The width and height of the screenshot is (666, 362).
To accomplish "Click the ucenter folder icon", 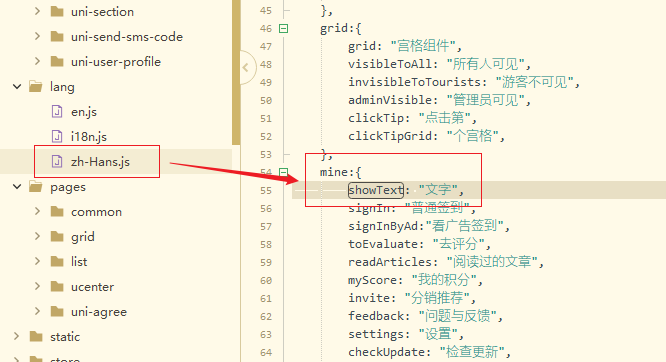I will 57,286.
